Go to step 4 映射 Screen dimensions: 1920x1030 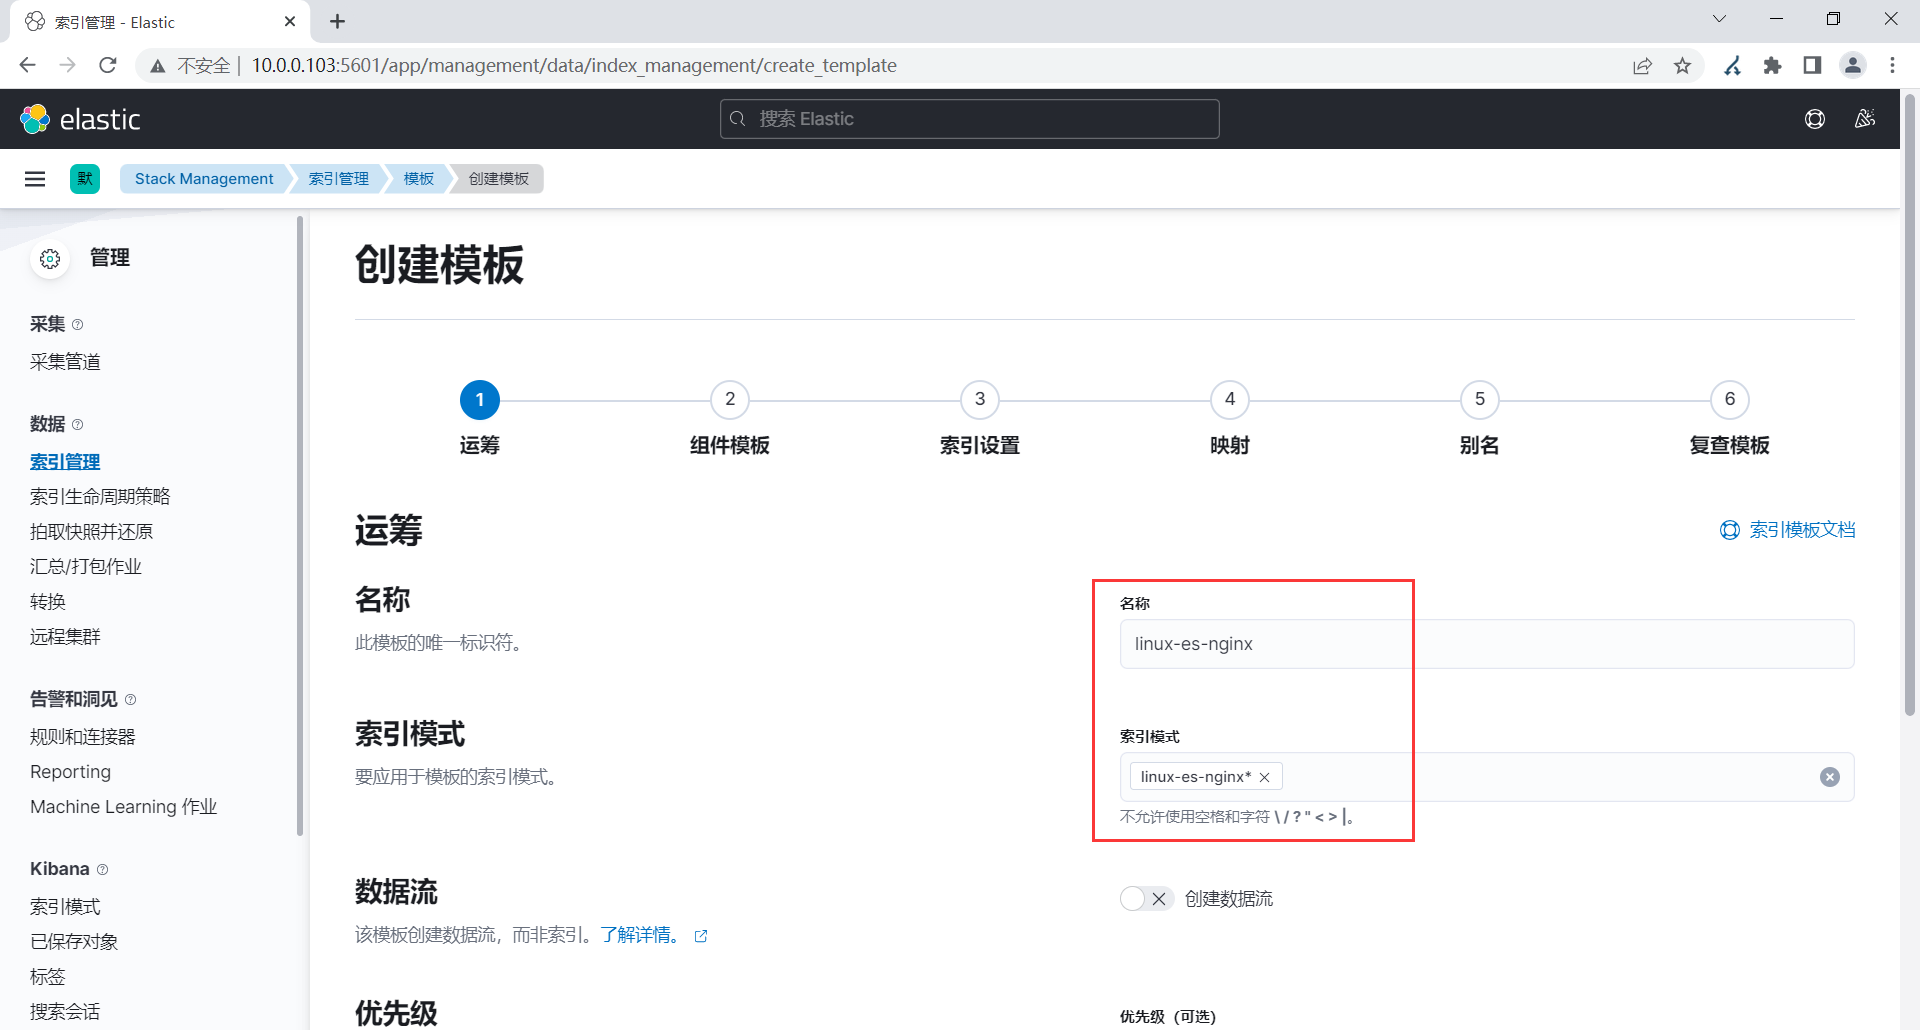tap(1230, 400)
